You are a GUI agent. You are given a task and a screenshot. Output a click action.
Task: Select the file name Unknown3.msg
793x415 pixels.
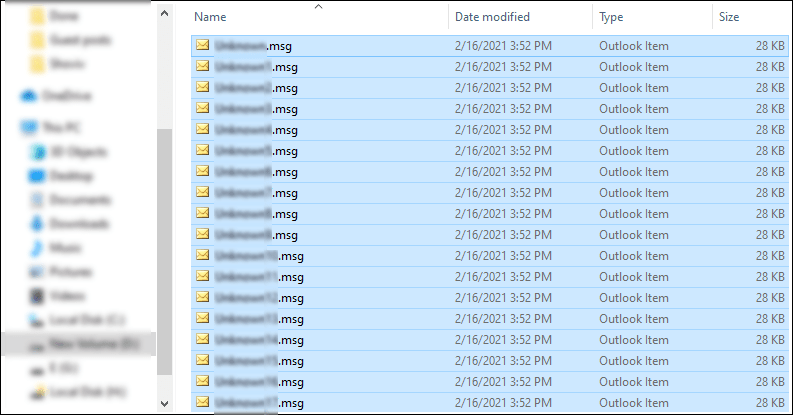click(x=256, y=109)
